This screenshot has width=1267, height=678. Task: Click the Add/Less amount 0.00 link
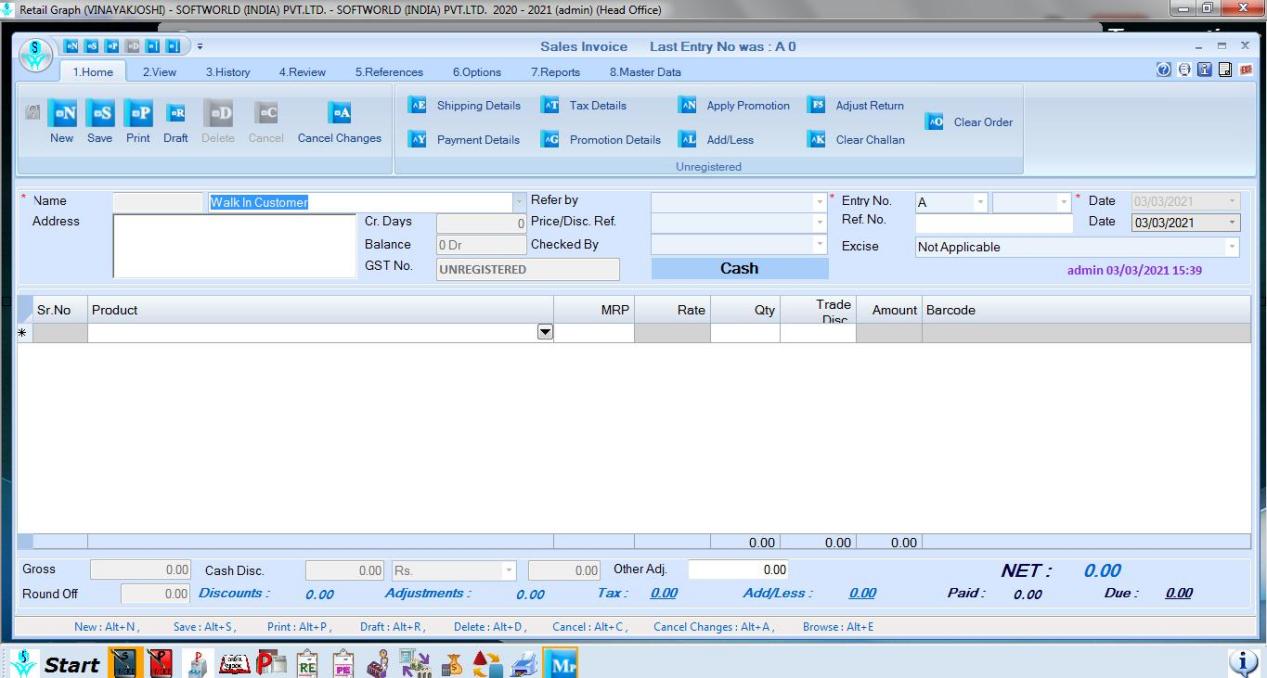pyautogui.click(x=862, y=593)
